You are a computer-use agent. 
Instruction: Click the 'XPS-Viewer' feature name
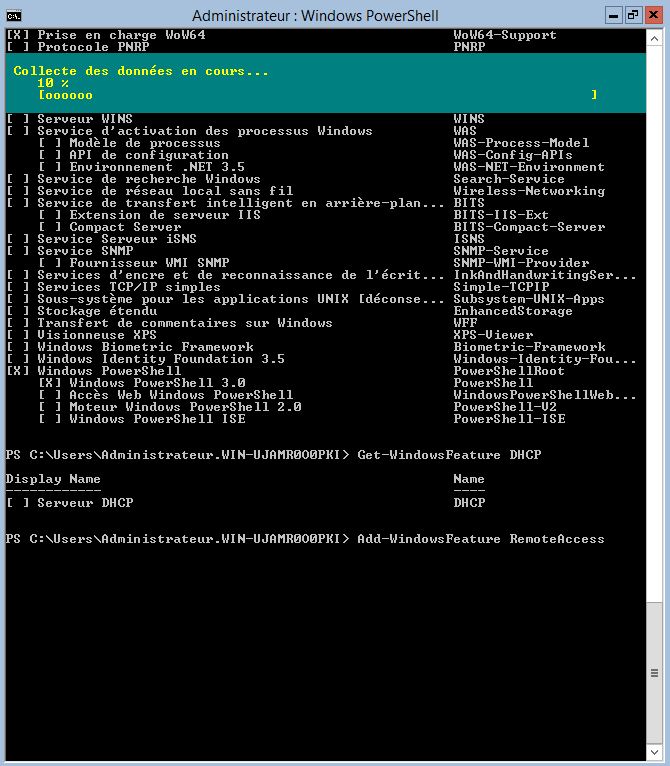(x=493, y=335)
